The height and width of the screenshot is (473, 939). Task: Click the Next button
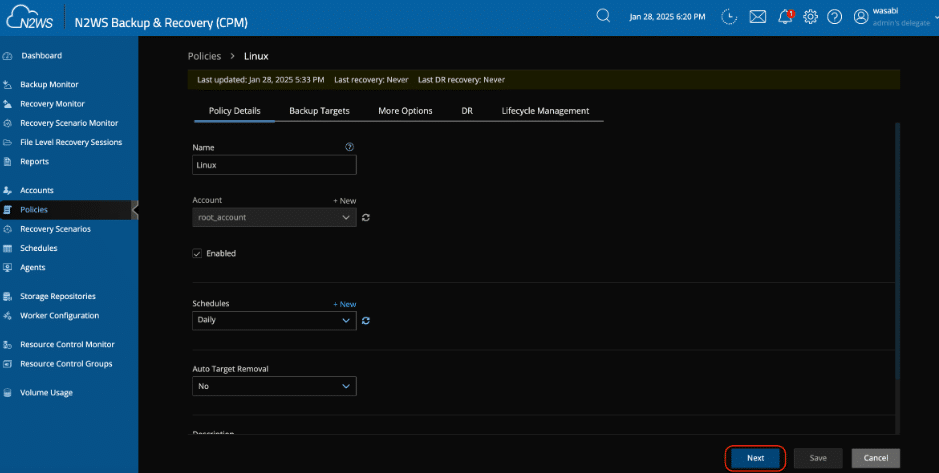(x=756, y=458)
